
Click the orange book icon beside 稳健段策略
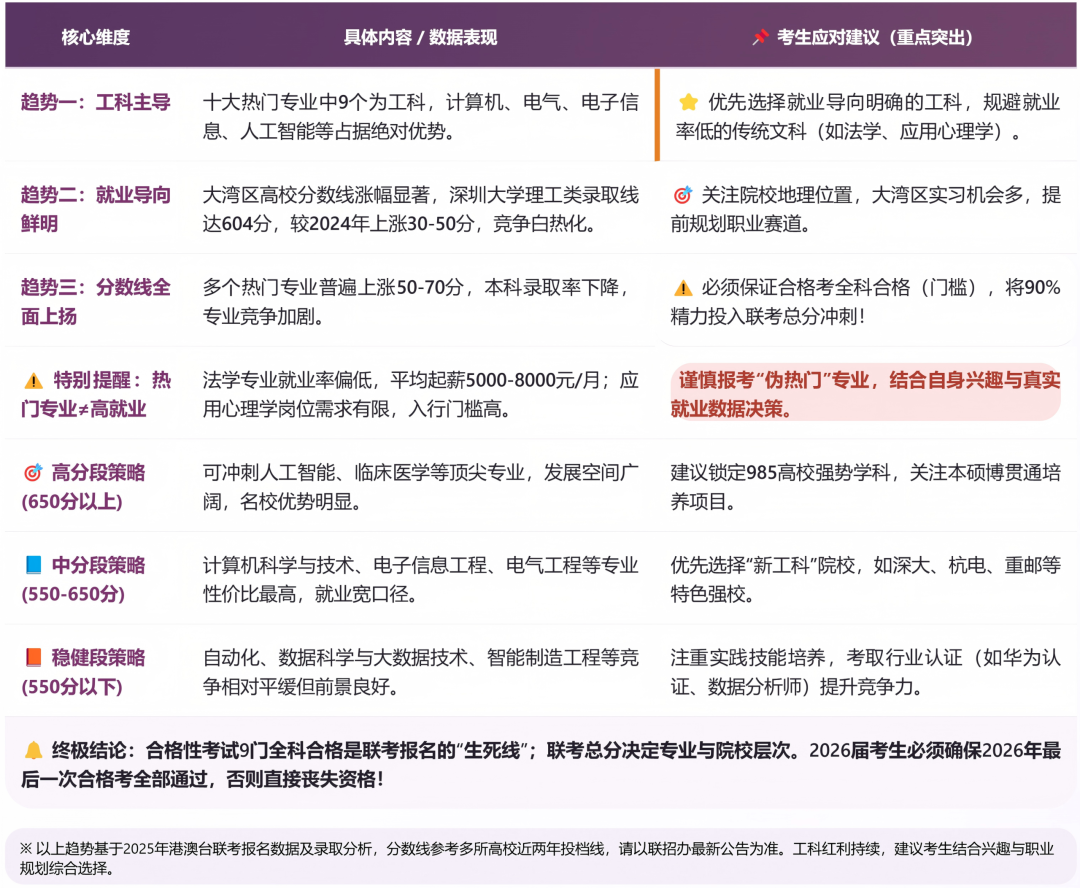click(33, 658)
